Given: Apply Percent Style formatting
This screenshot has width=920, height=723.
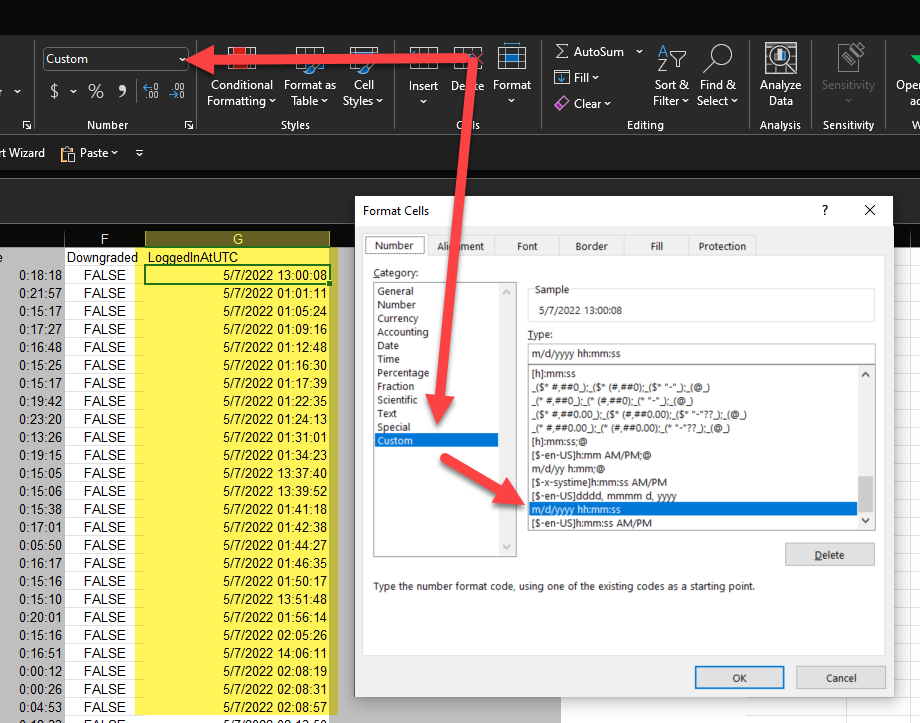Looking at the screenshot, I should [x=96, y=91].
